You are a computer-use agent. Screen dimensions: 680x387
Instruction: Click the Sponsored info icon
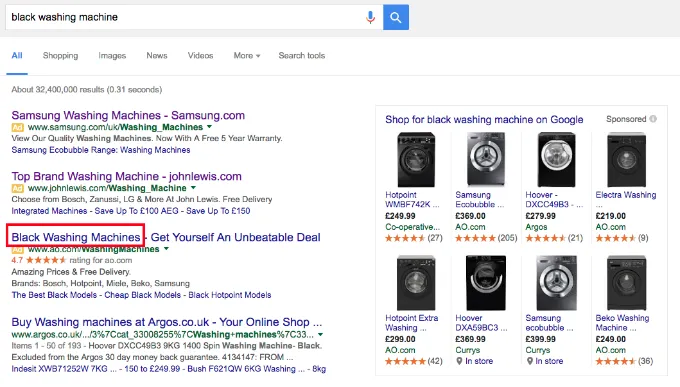(653, 119)
